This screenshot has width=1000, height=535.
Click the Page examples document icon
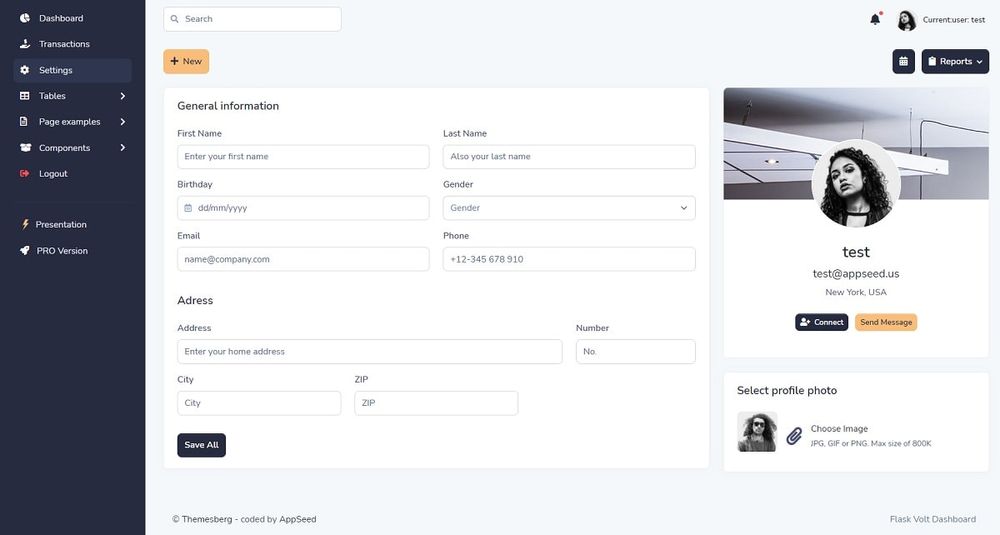pyautogui.click(x=24, y=122)
